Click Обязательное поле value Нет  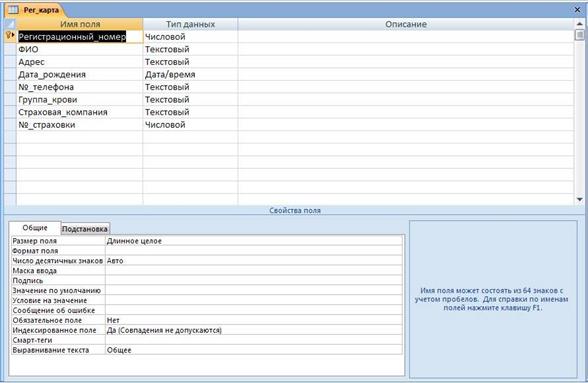tap(254, 320)
